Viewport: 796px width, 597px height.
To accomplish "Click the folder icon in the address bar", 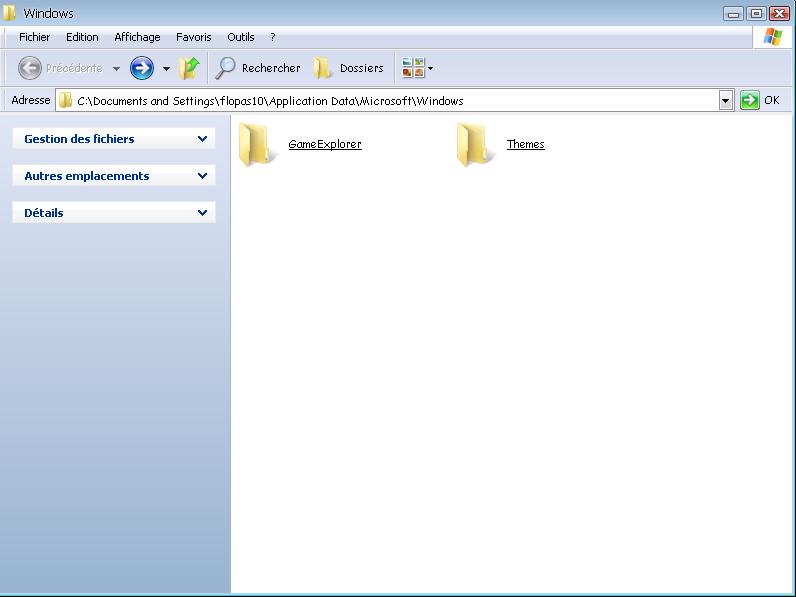I will (x=65, y=101).
